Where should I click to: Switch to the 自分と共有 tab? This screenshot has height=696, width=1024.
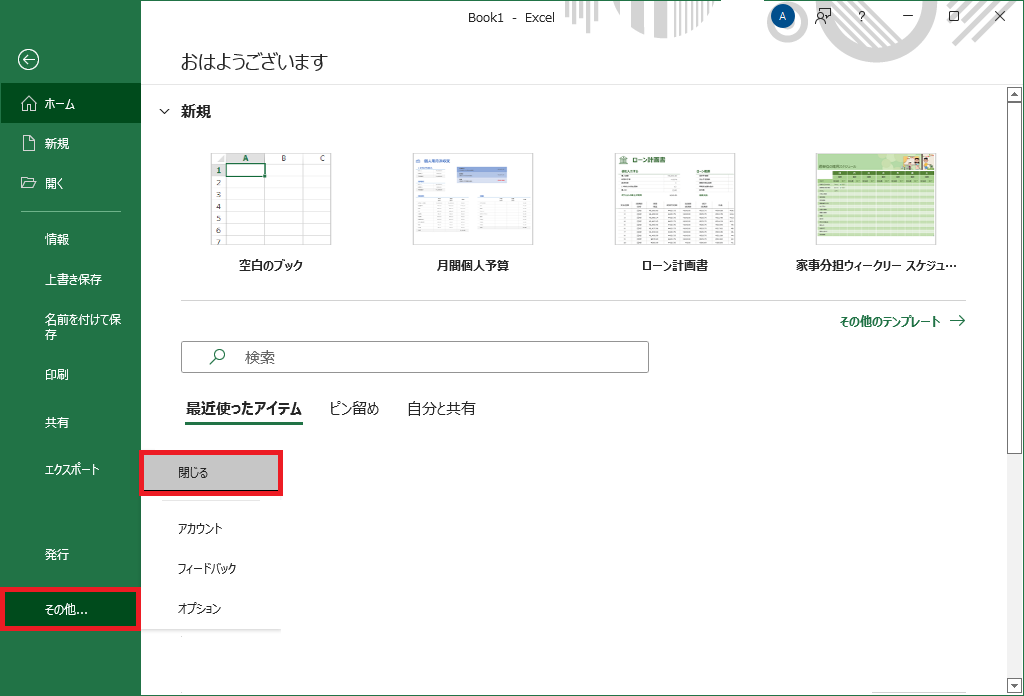[441, 408]
